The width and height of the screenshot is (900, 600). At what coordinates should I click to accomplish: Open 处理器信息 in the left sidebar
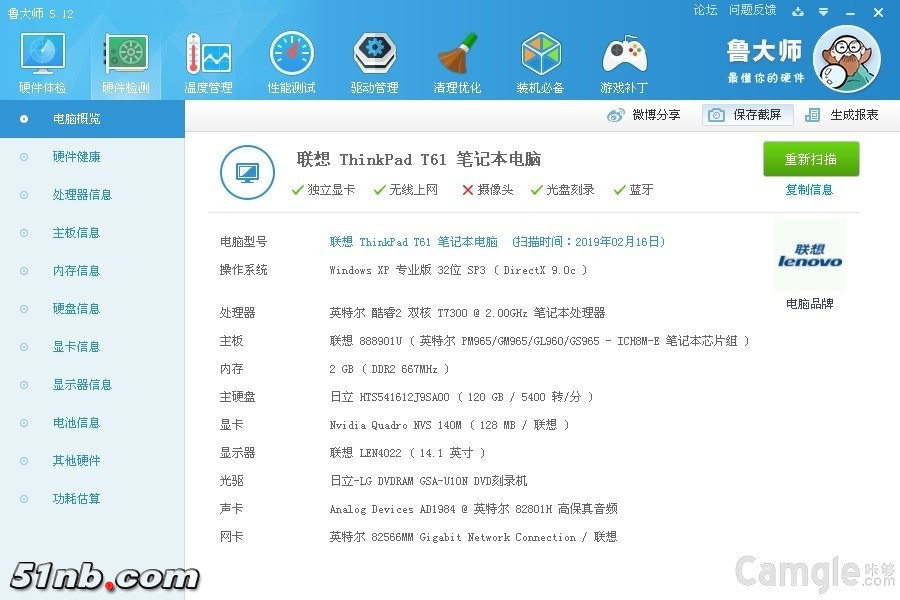(82, 195)
